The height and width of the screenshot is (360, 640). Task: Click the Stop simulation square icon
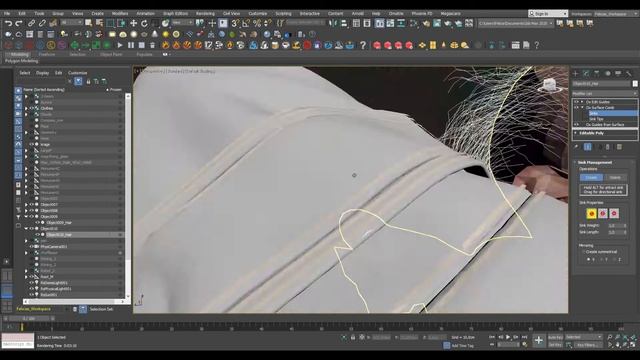(x=141, y=45)
